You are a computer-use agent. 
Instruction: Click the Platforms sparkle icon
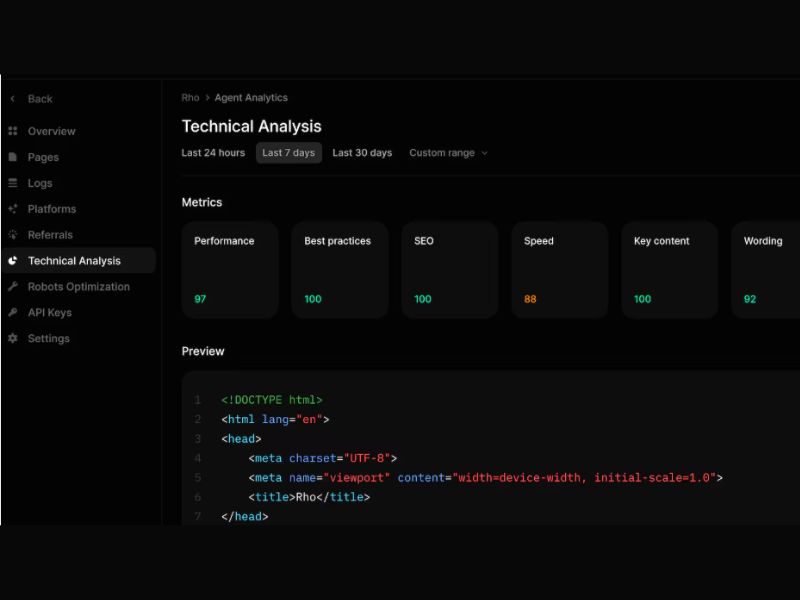click(13, 209)
